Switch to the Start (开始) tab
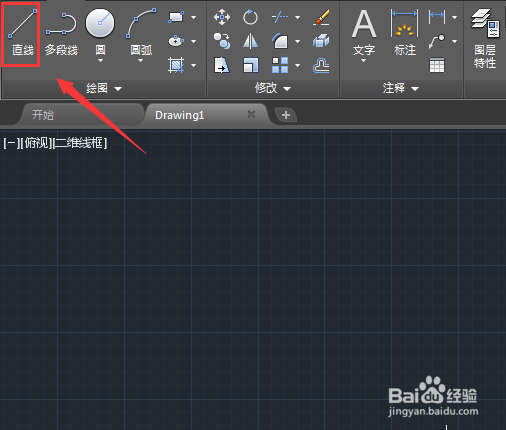Image resolution: width=506 pixels, height=430 pixels. 43,115
